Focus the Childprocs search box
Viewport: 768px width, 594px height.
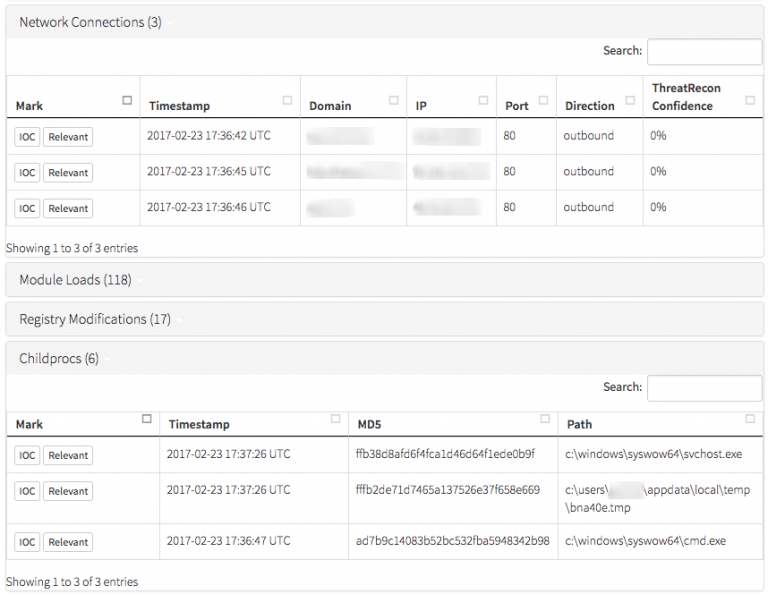704,388
